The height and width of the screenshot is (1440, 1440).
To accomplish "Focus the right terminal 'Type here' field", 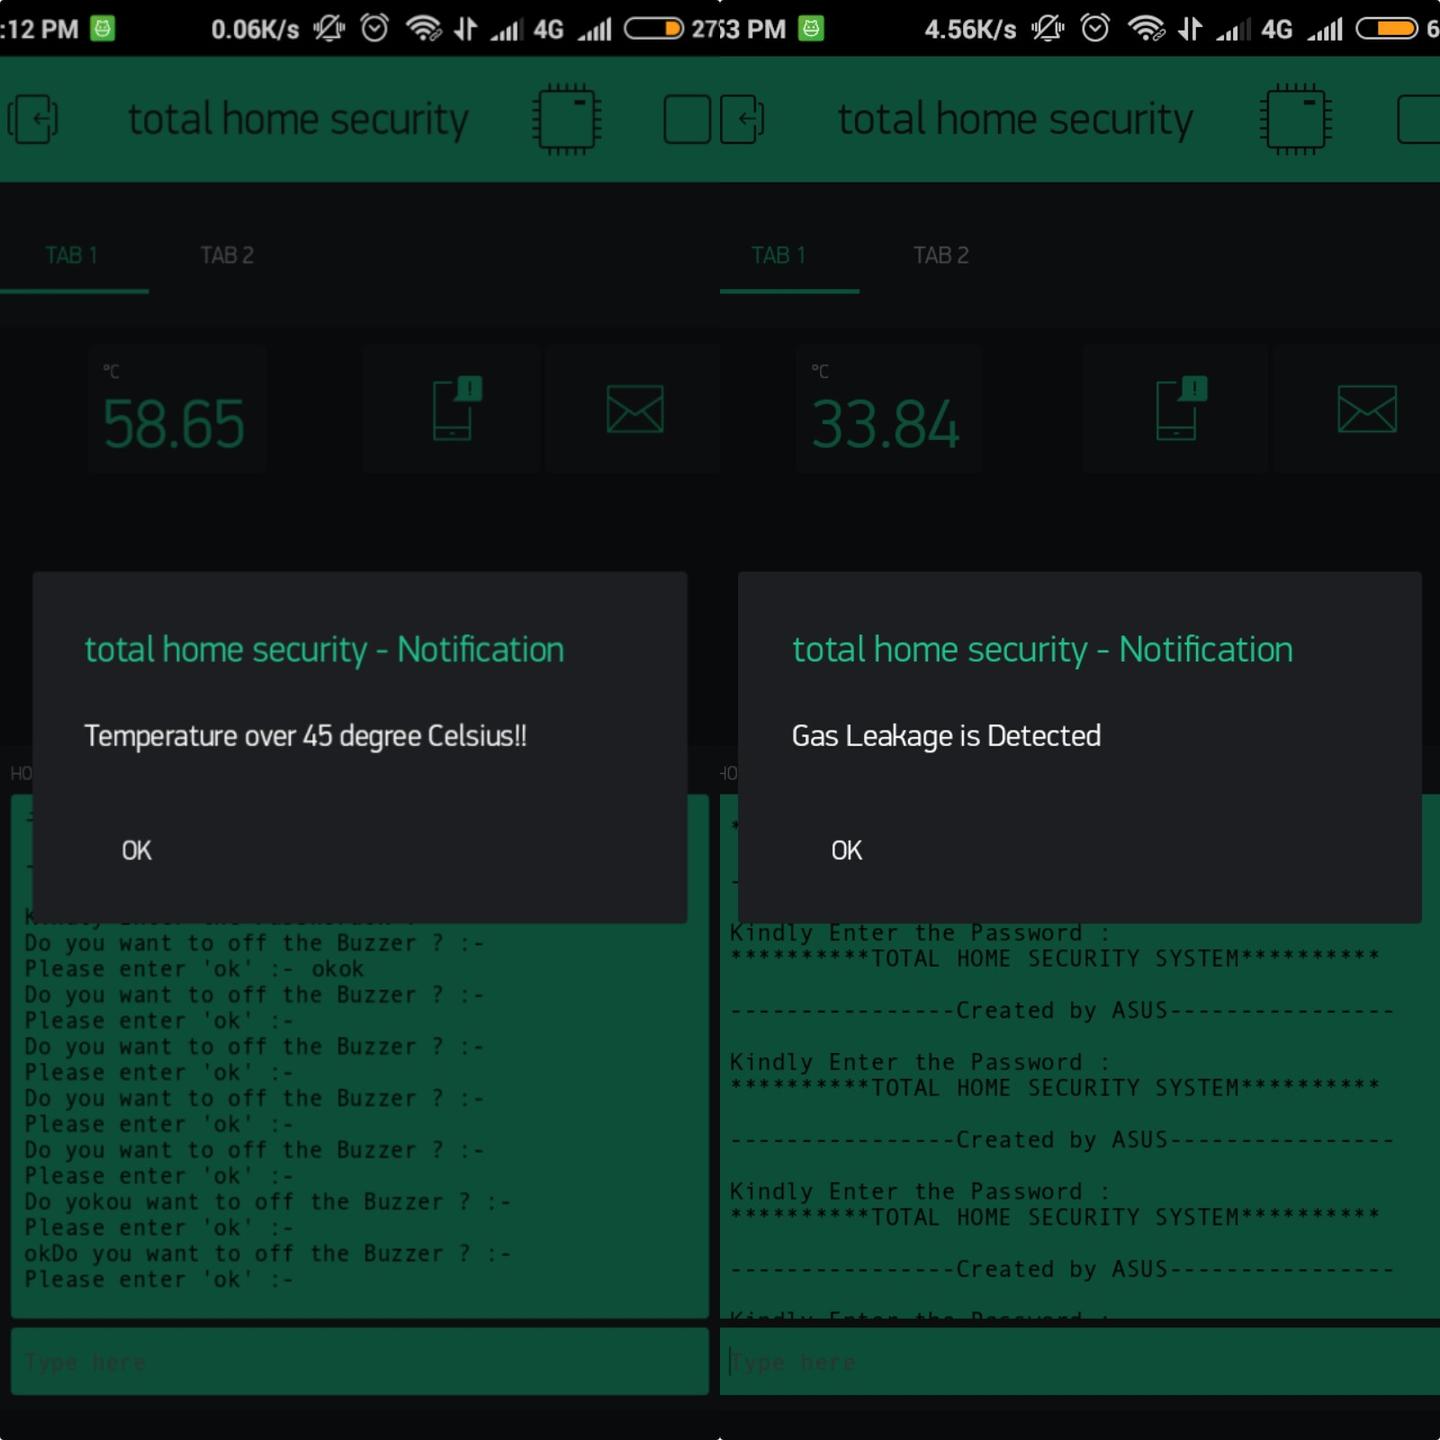I will coord(1080,1362).
